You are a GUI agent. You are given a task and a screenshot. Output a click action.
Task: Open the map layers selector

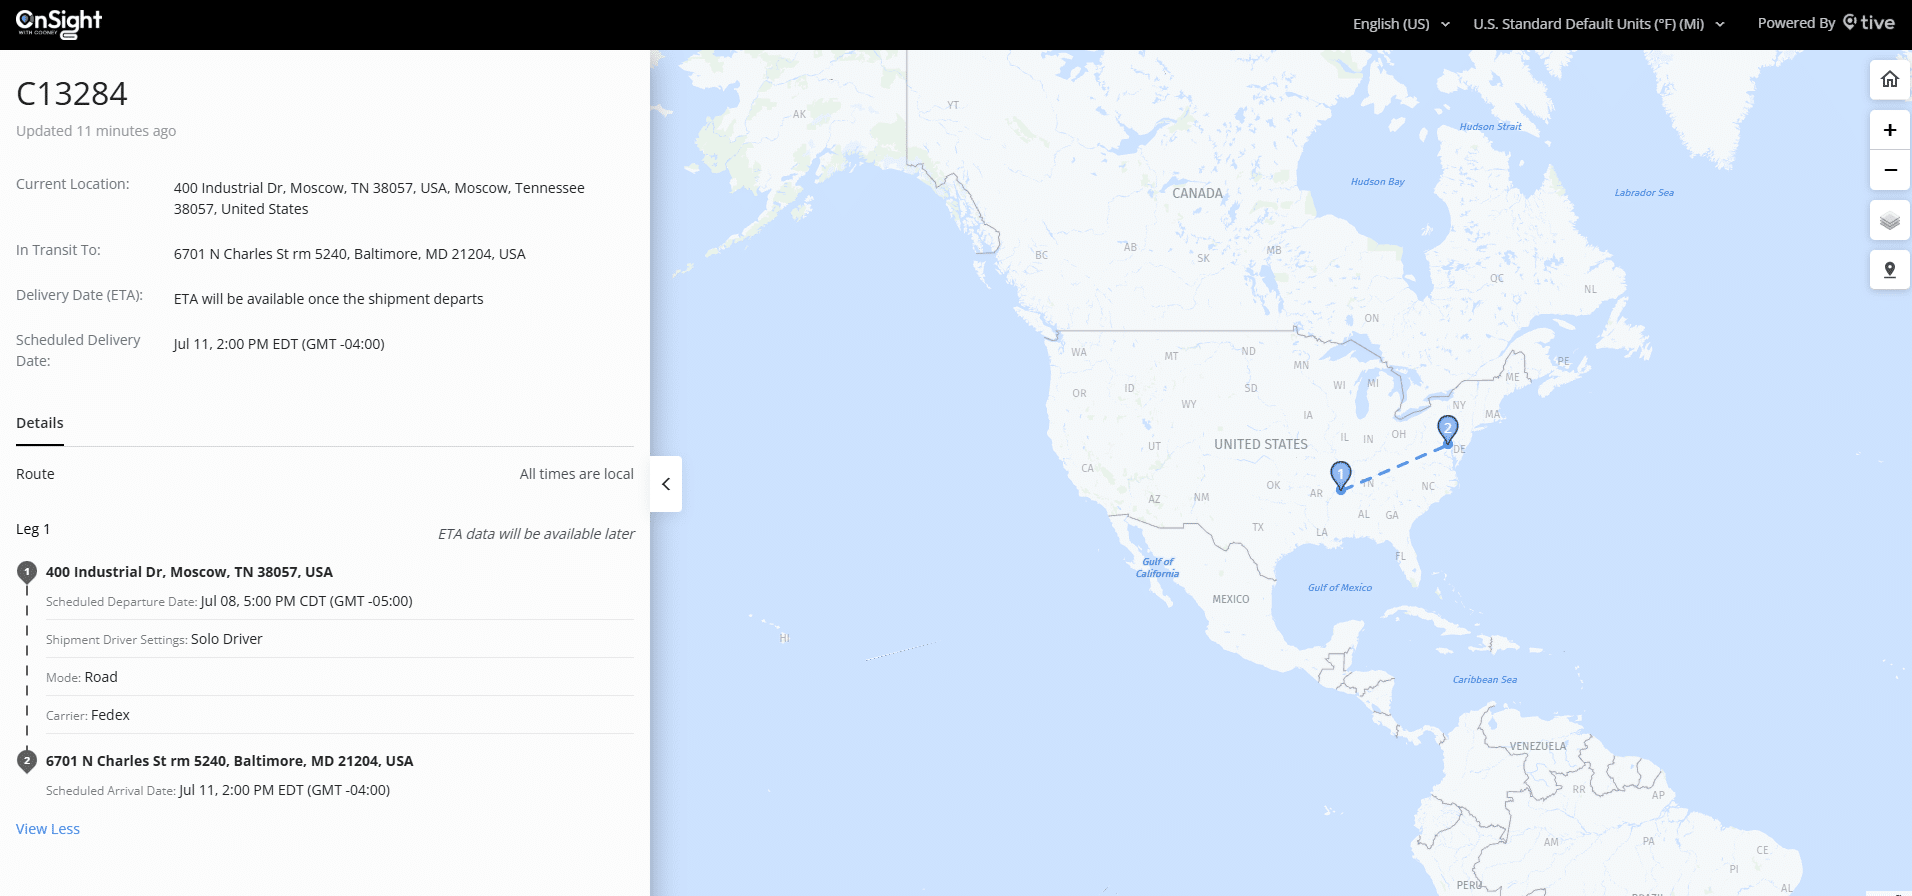[1889, 220]
